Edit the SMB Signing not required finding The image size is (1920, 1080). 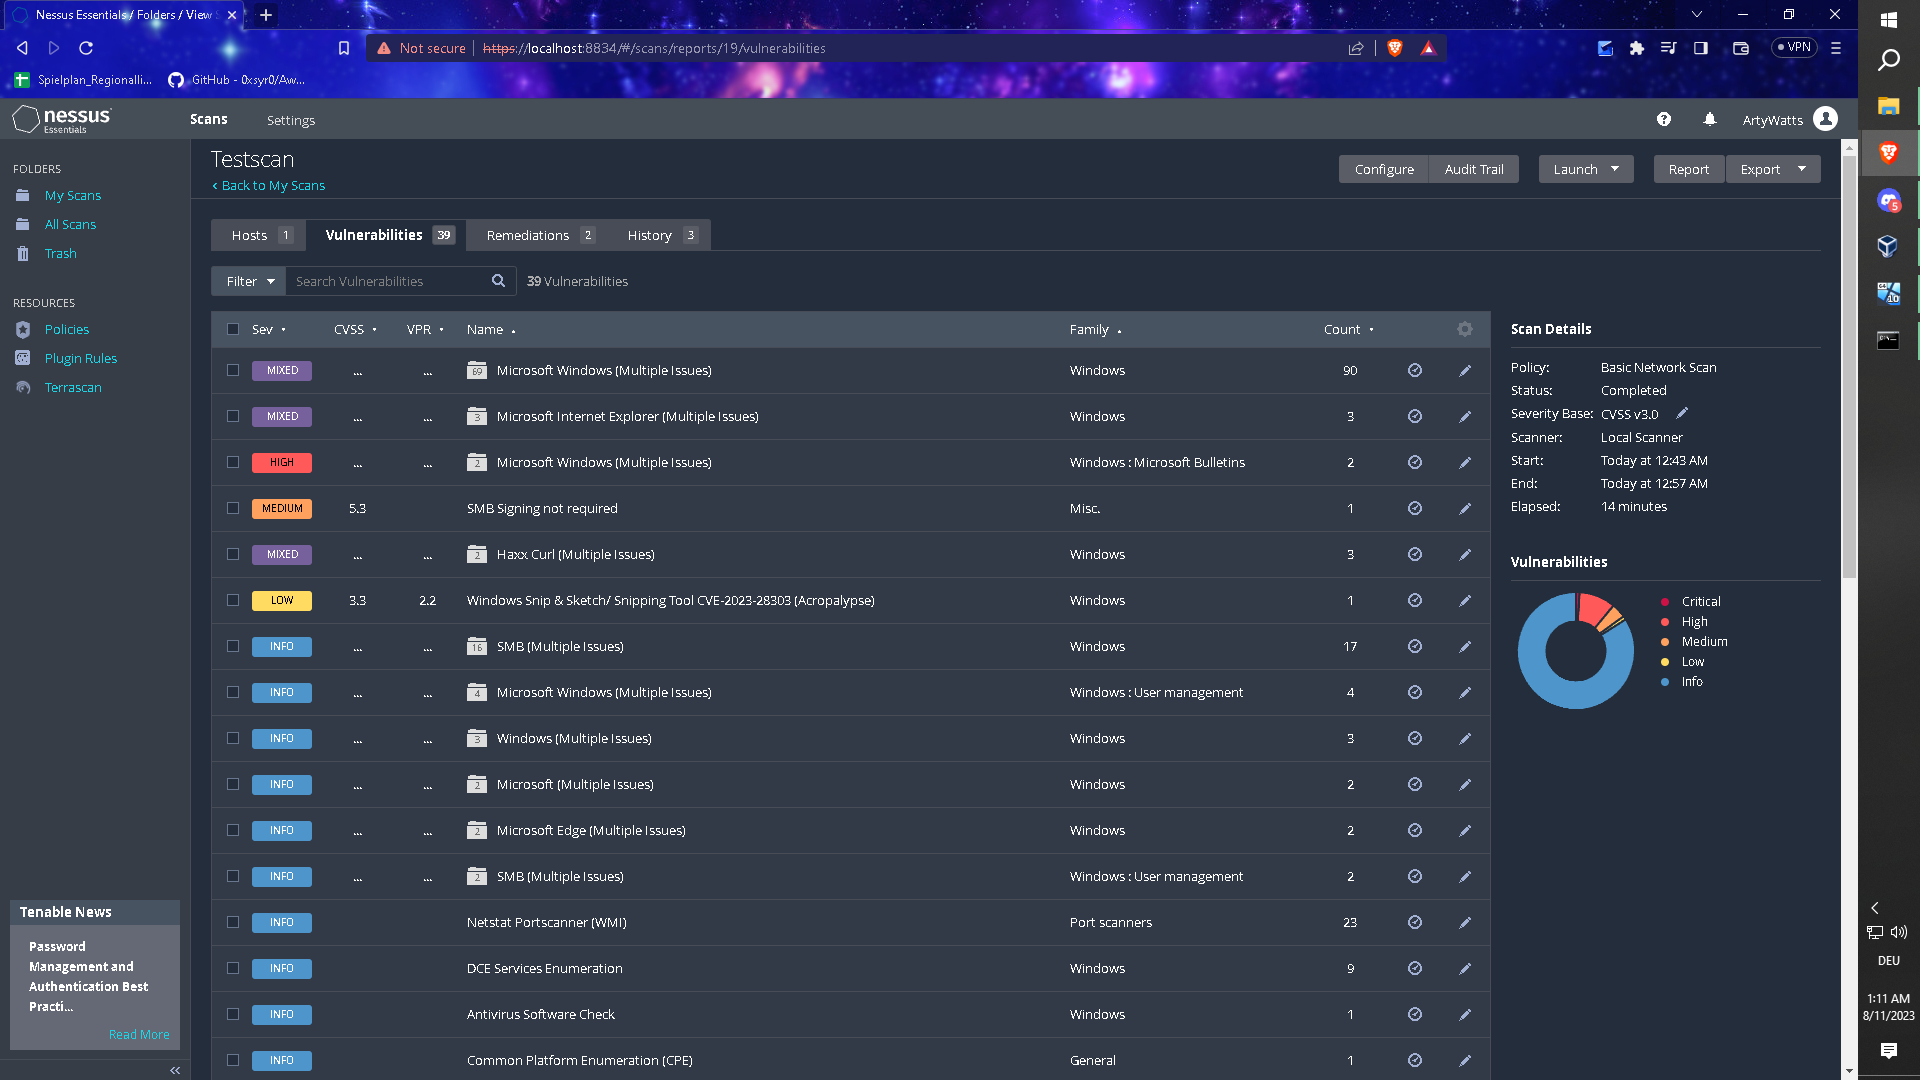click(1465, 508)
